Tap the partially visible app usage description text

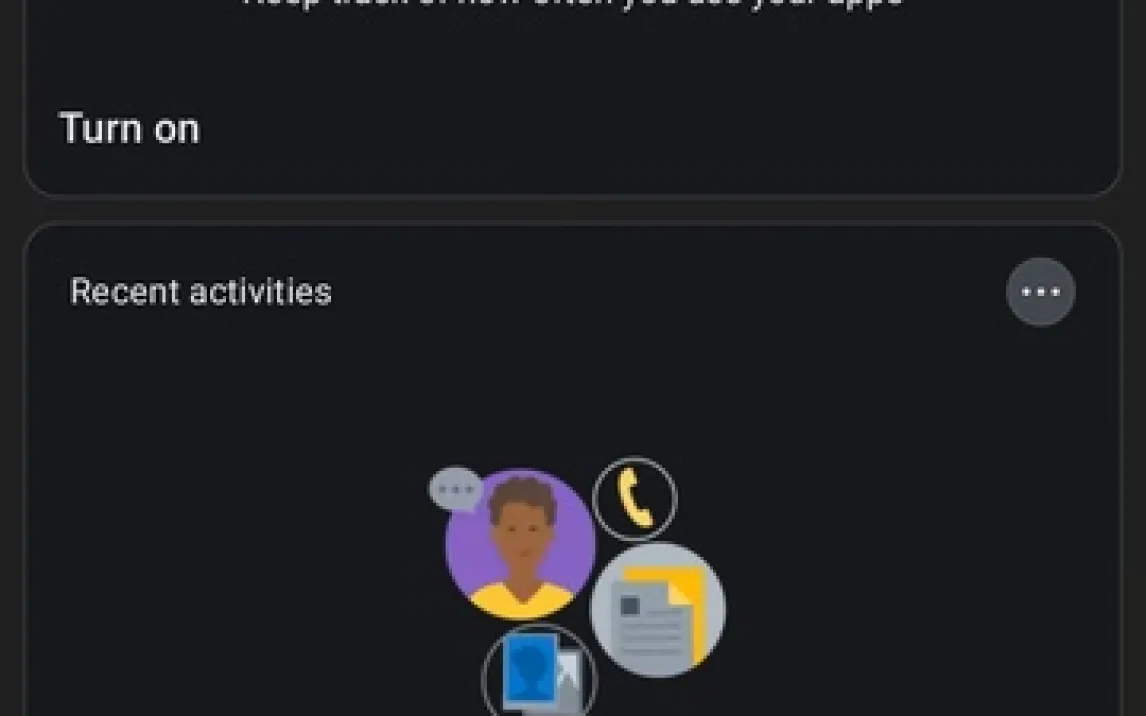(573, 3)
